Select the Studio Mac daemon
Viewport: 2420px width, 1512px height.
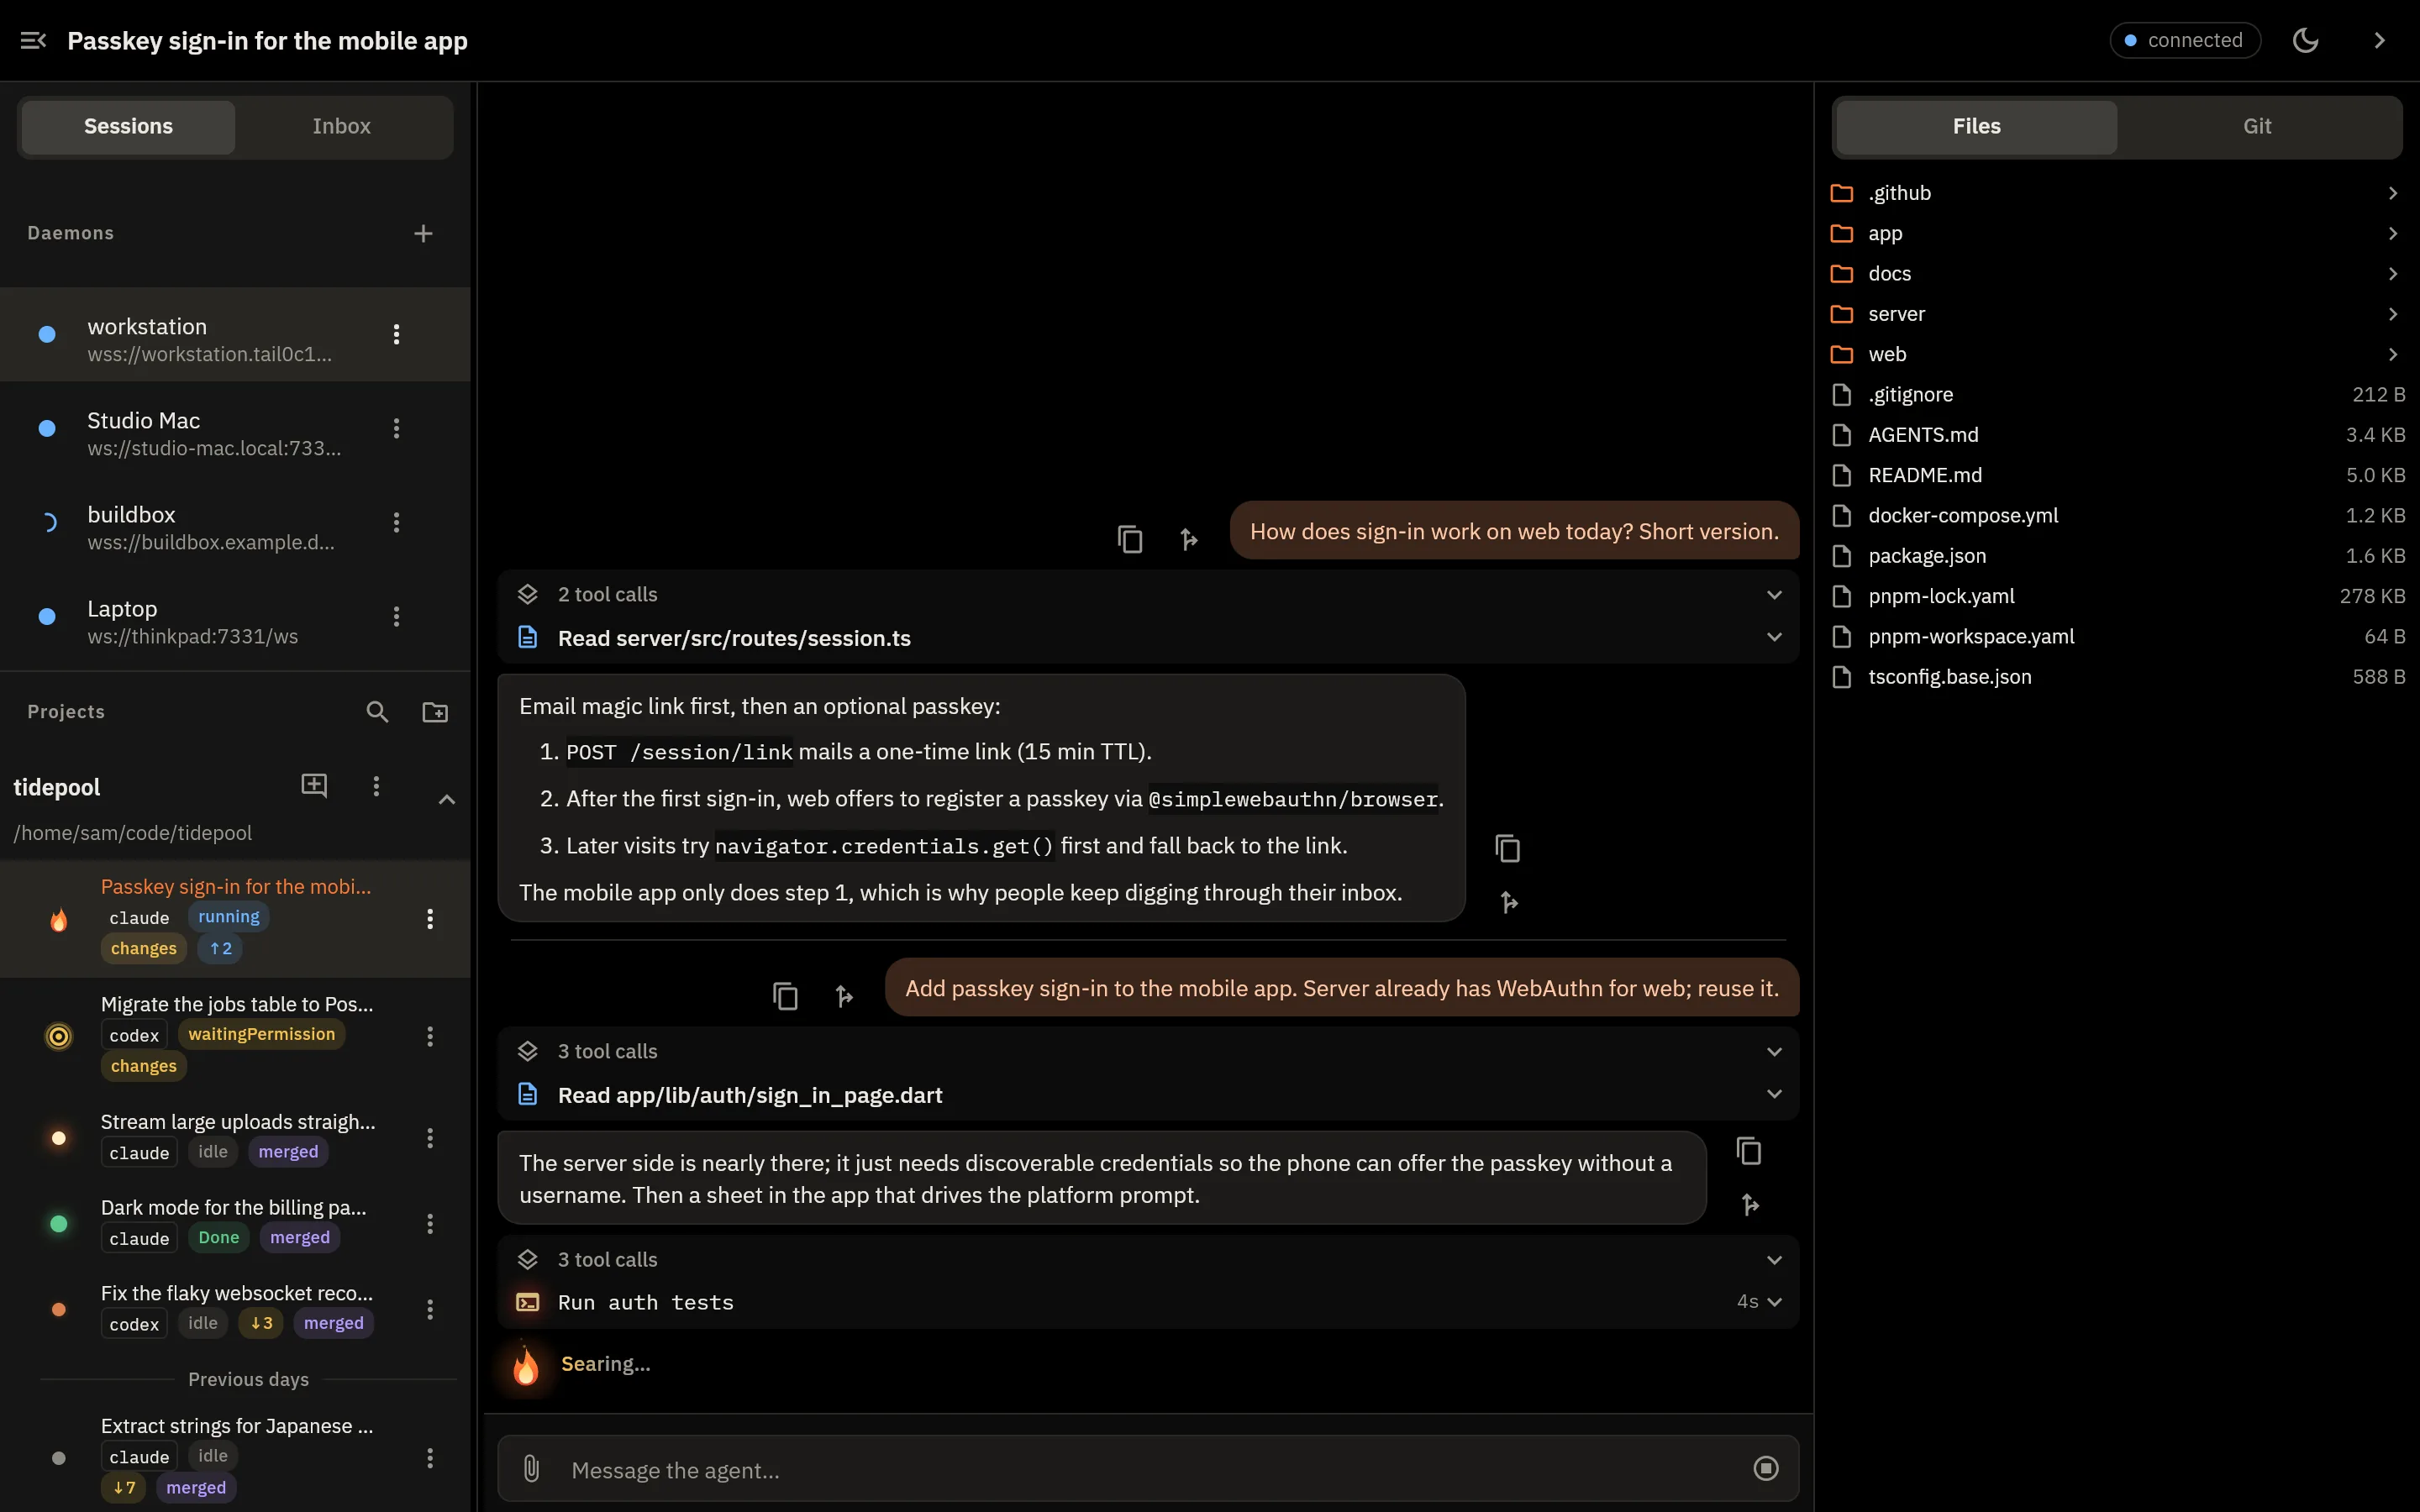[x=235, y=428]
